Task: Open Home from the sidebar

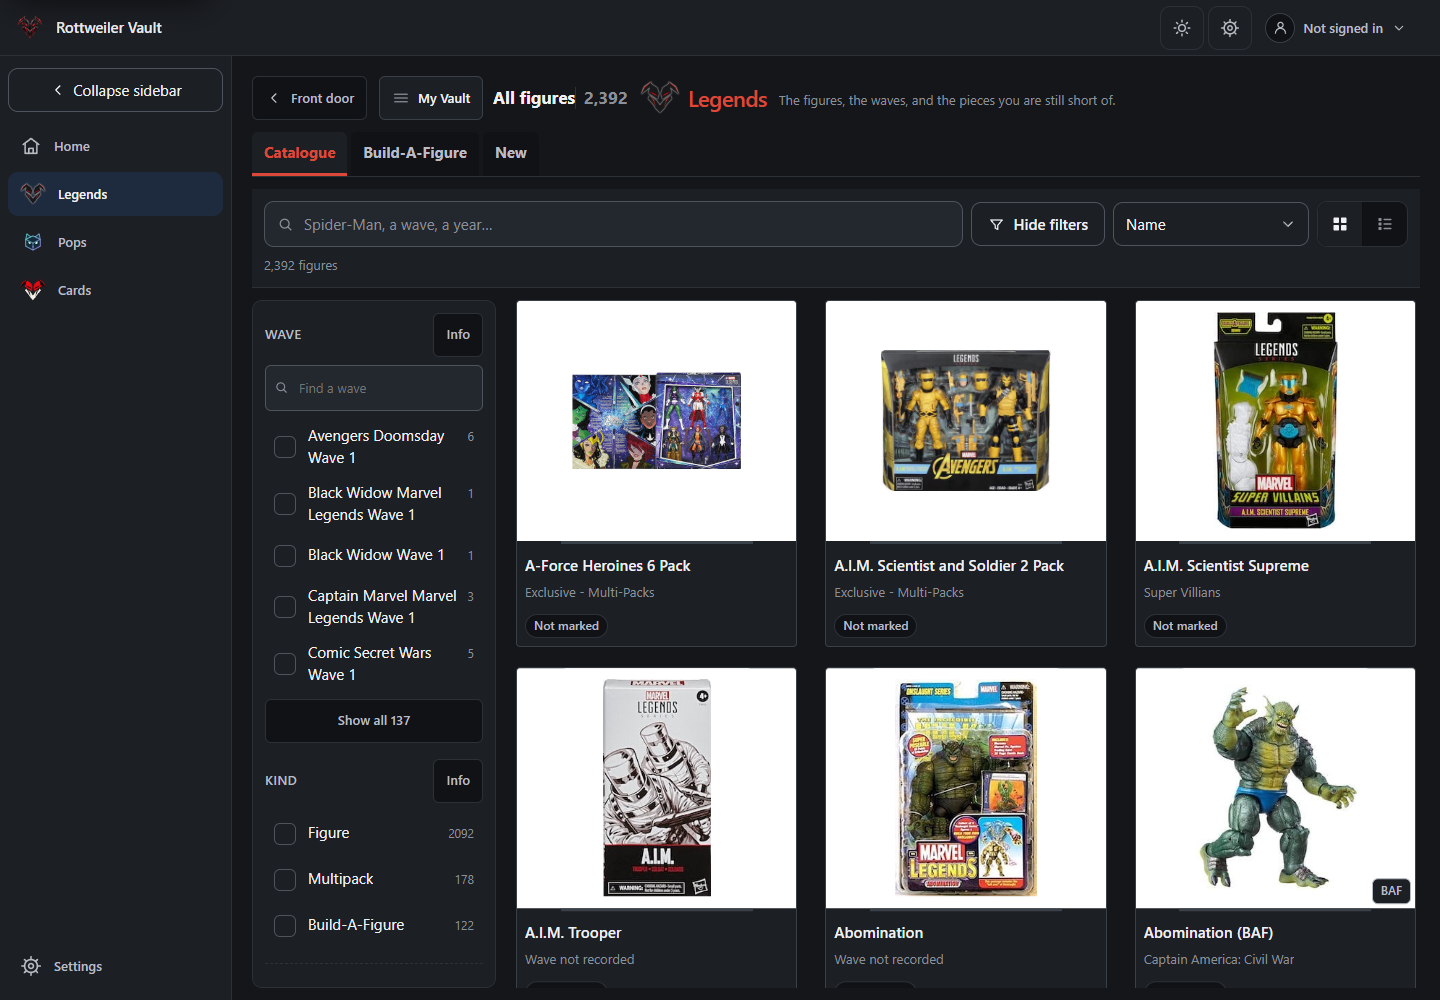Action: click(x=115, y=146)
